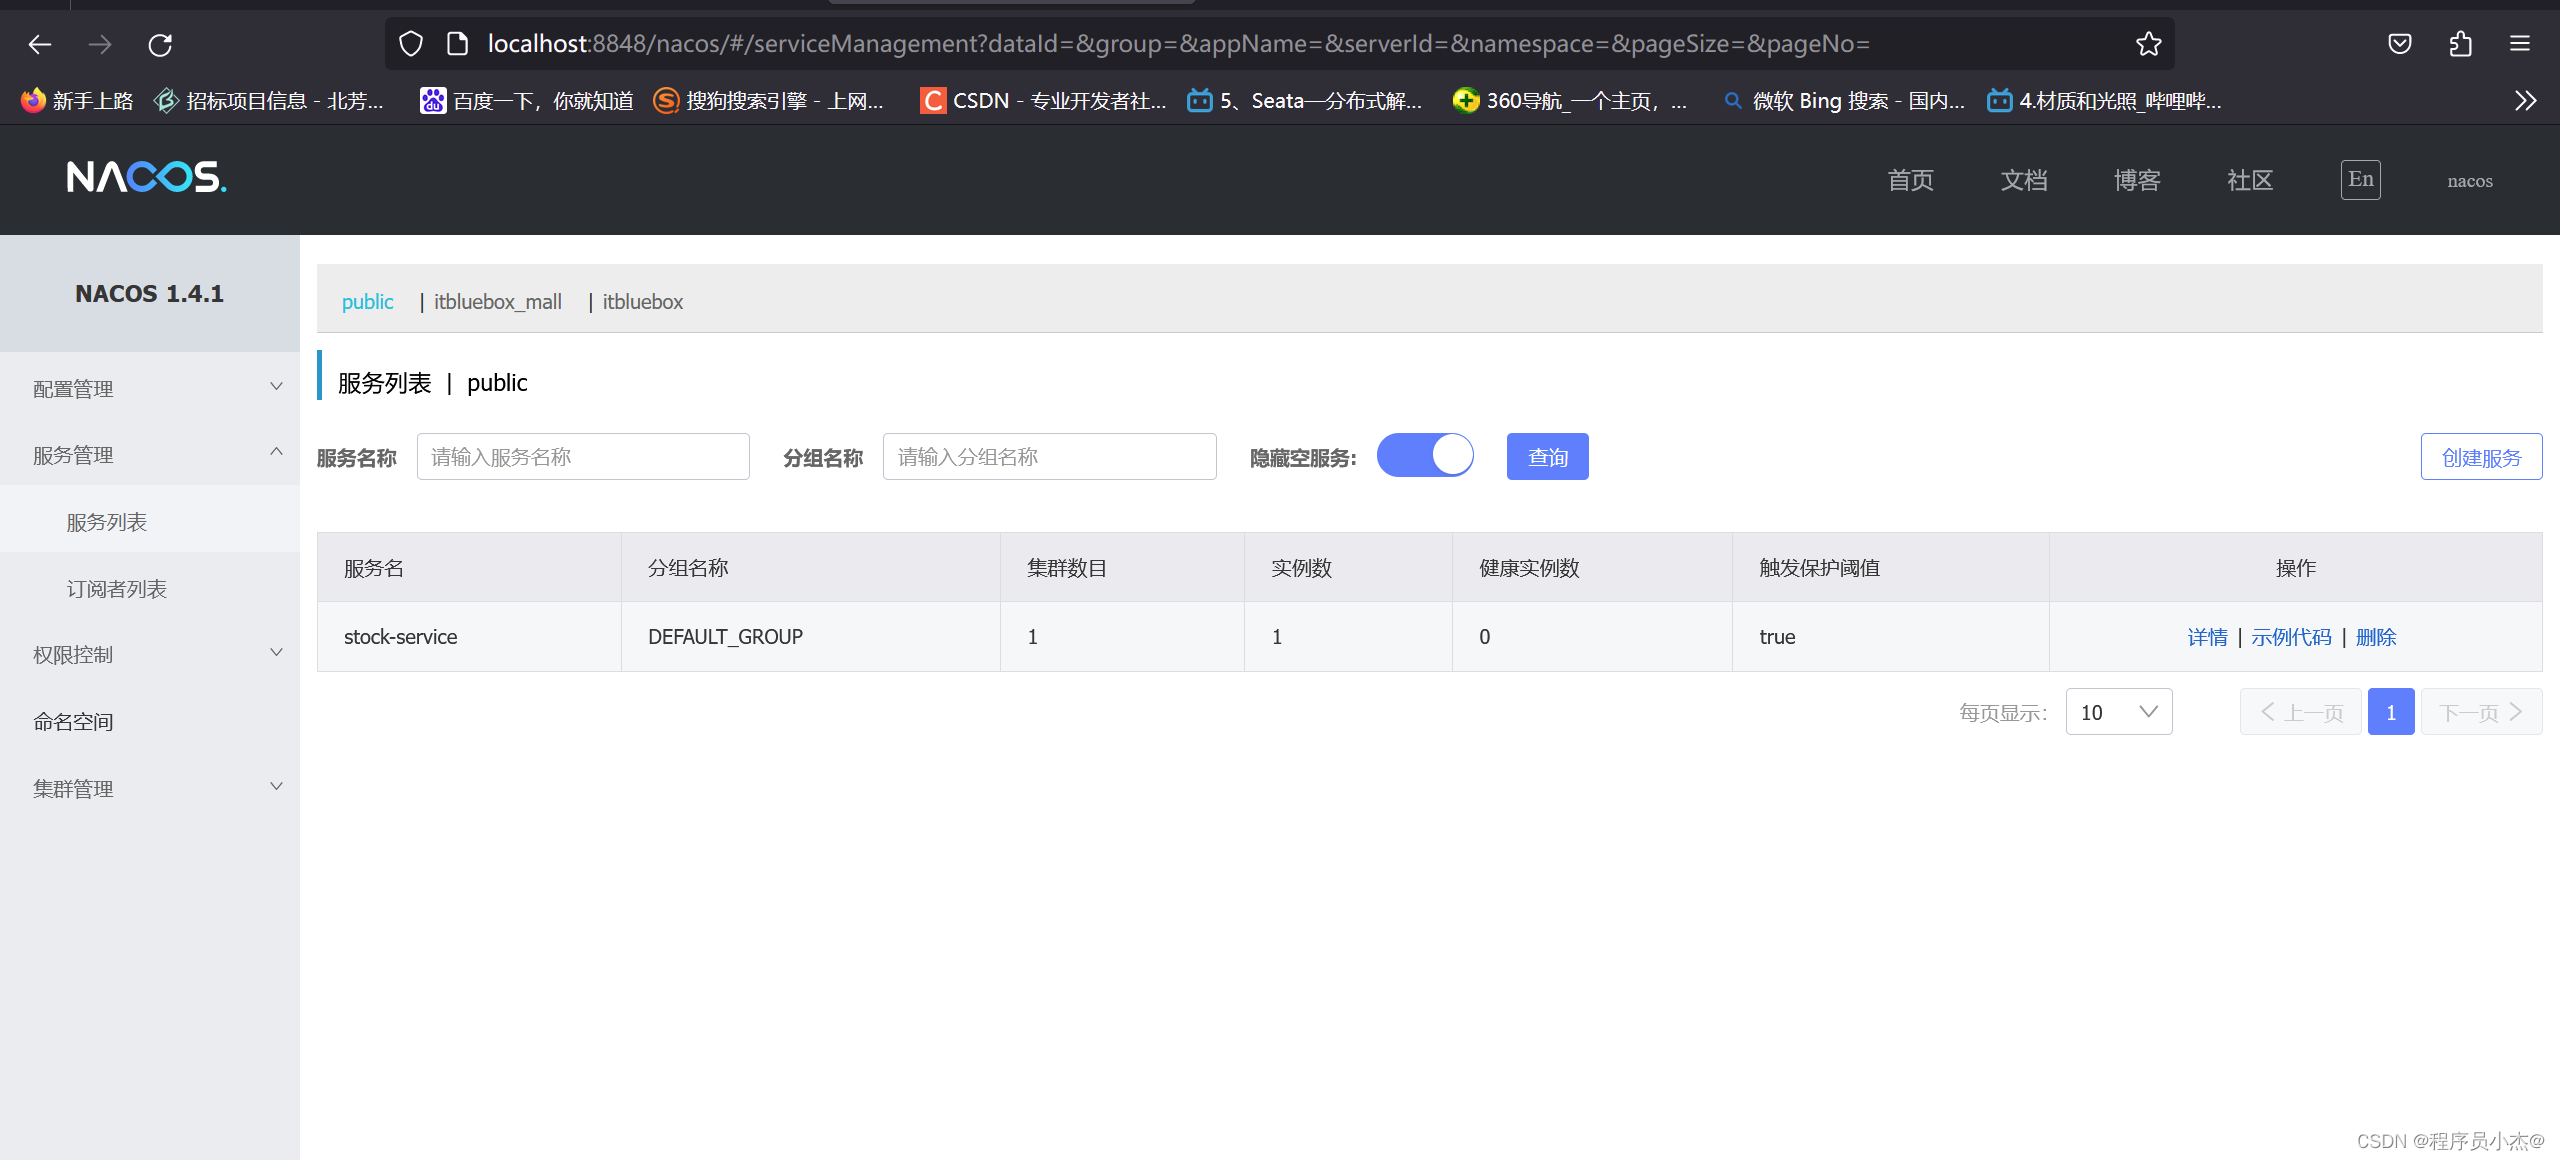Screen dimensions: 2560x1160
Task: Open 订阅者列表 in the sidebar
Action: [x=117, y=589]
